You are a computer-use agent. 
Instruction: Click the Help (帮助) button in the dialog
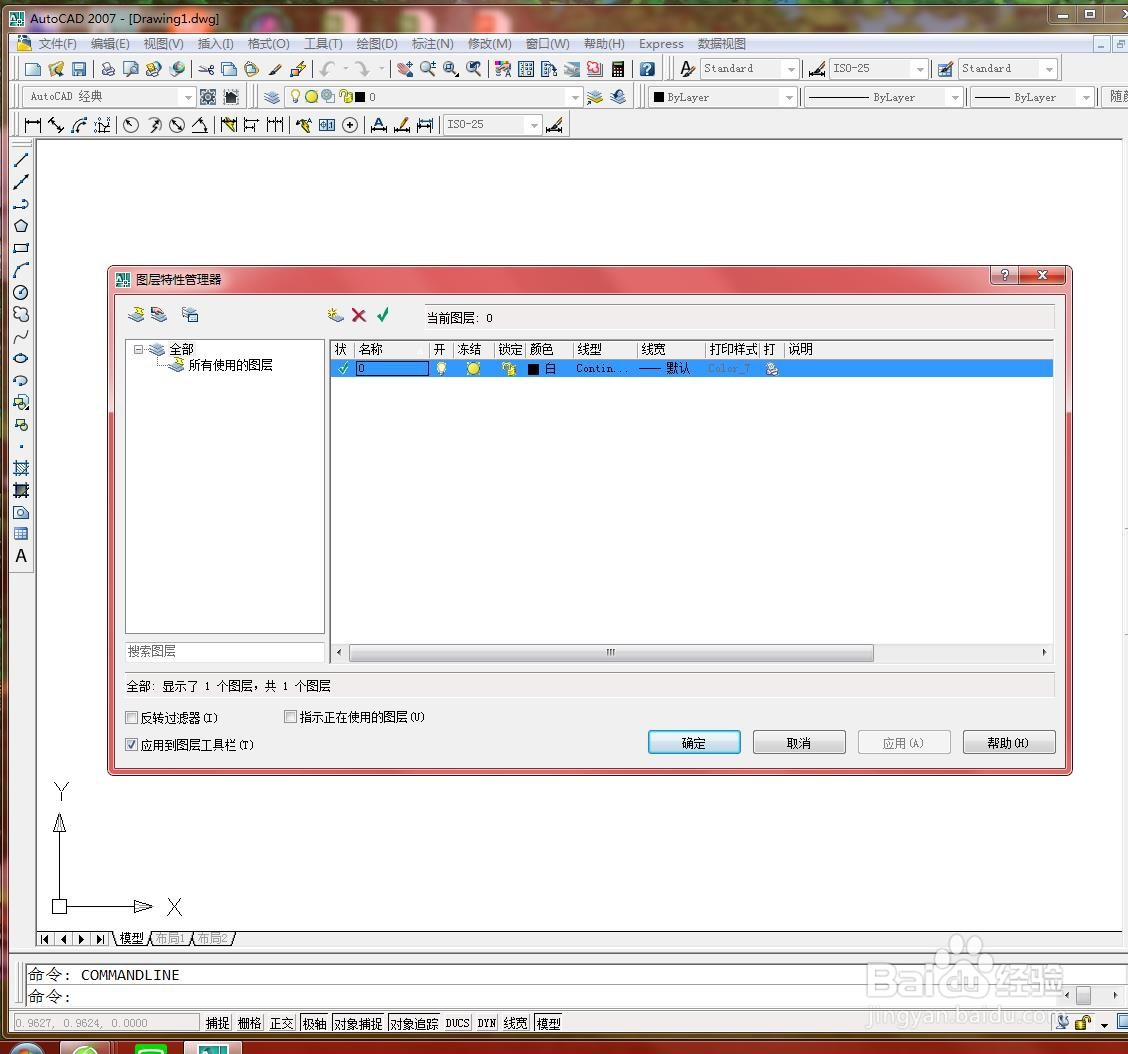tap(1009, 742)
